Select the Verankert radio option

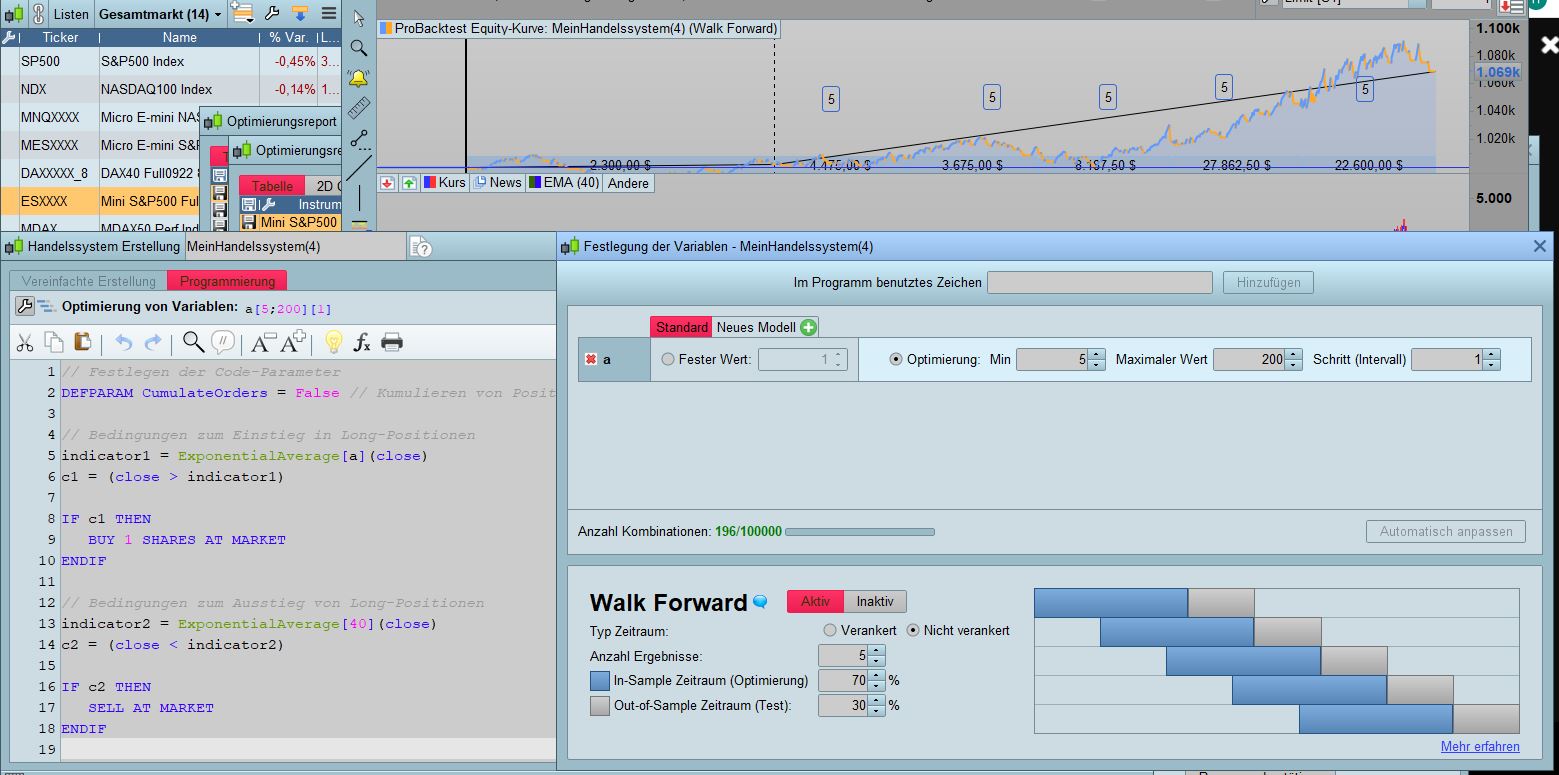[829, 631]
